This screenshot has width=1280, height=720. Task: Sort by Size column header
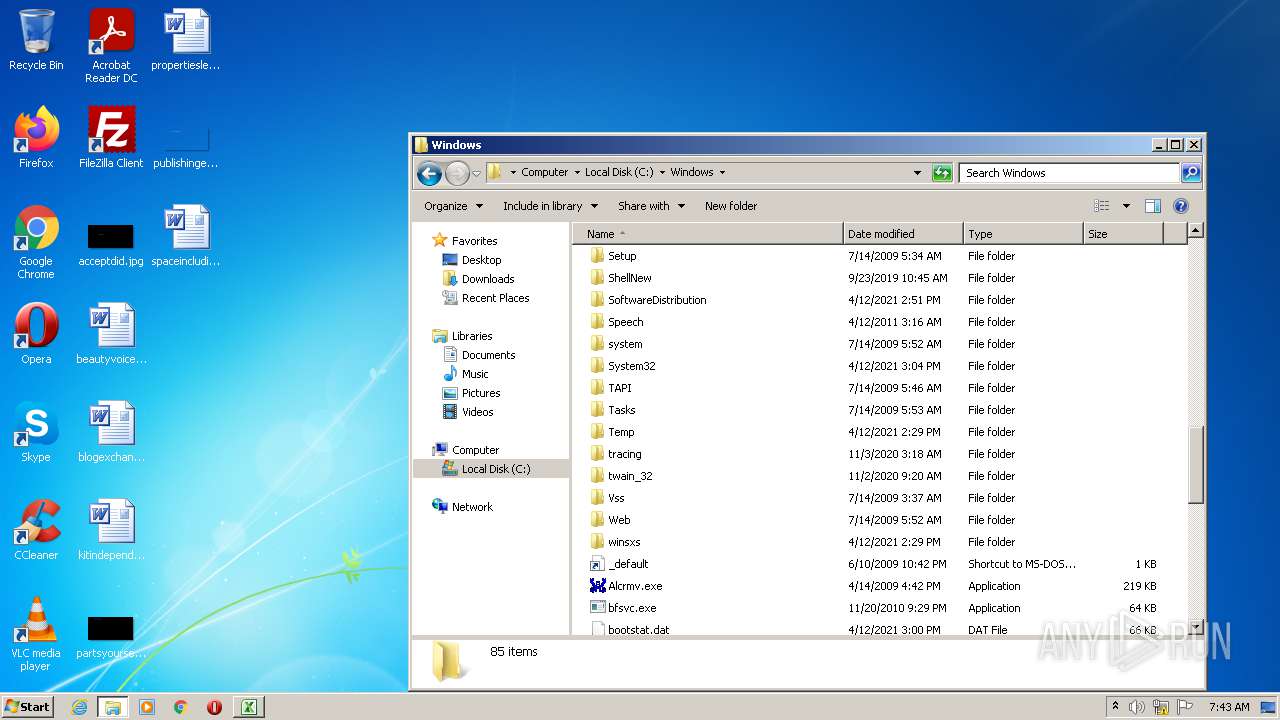[x=1123, y=234]
